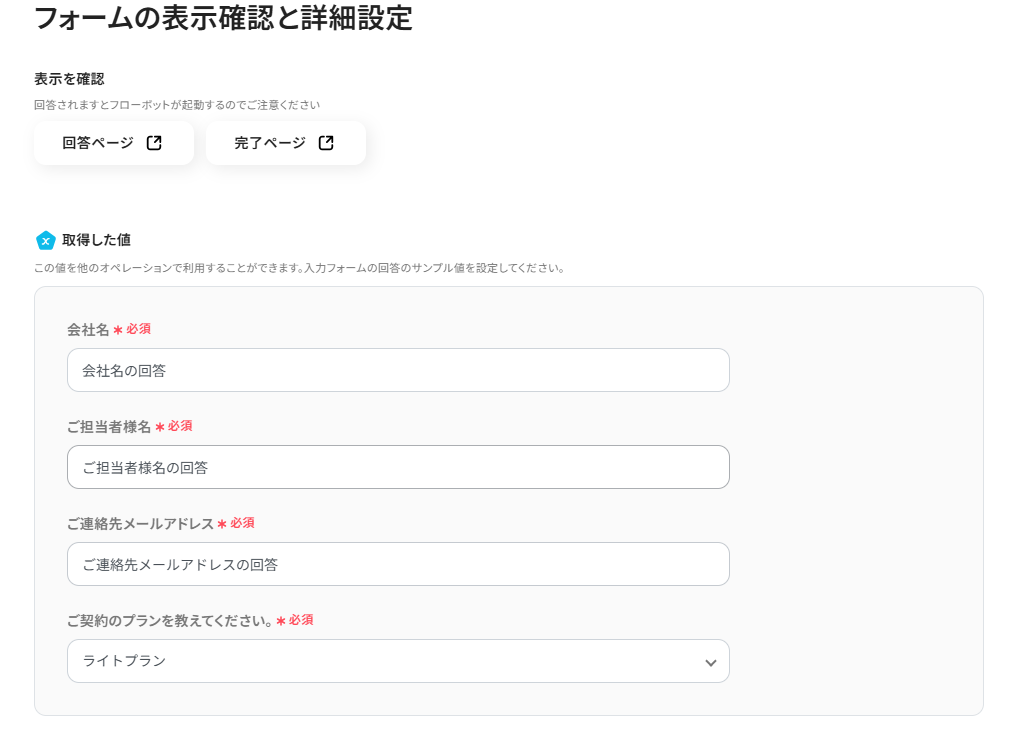This screenshot has height=734, width=1011.
Task: Click the 表示を確認 section heading
Action: pyautogui.click(x=69, y=79)
